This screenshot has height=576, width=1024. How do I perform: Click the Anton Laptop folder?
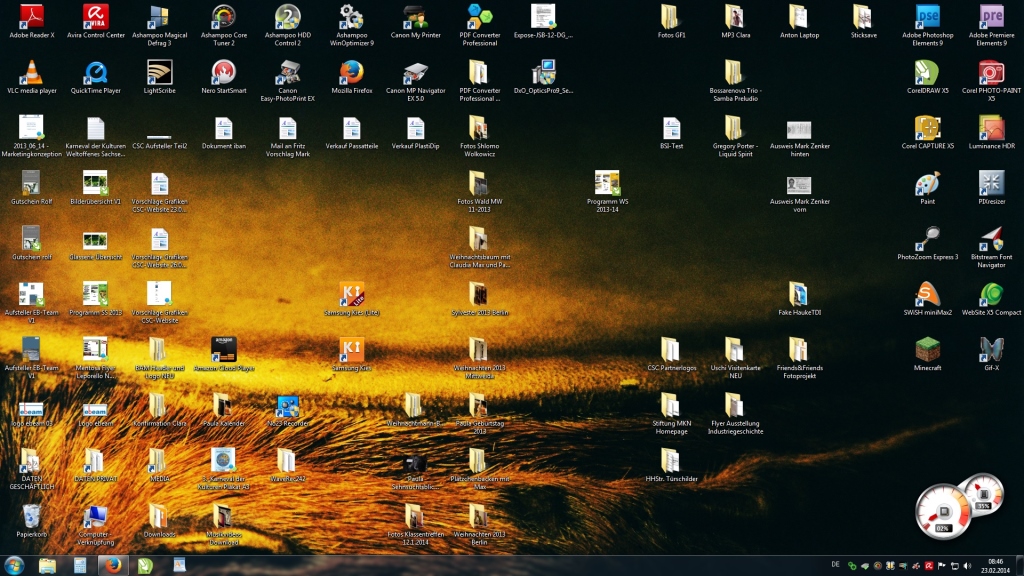point(798,16)
